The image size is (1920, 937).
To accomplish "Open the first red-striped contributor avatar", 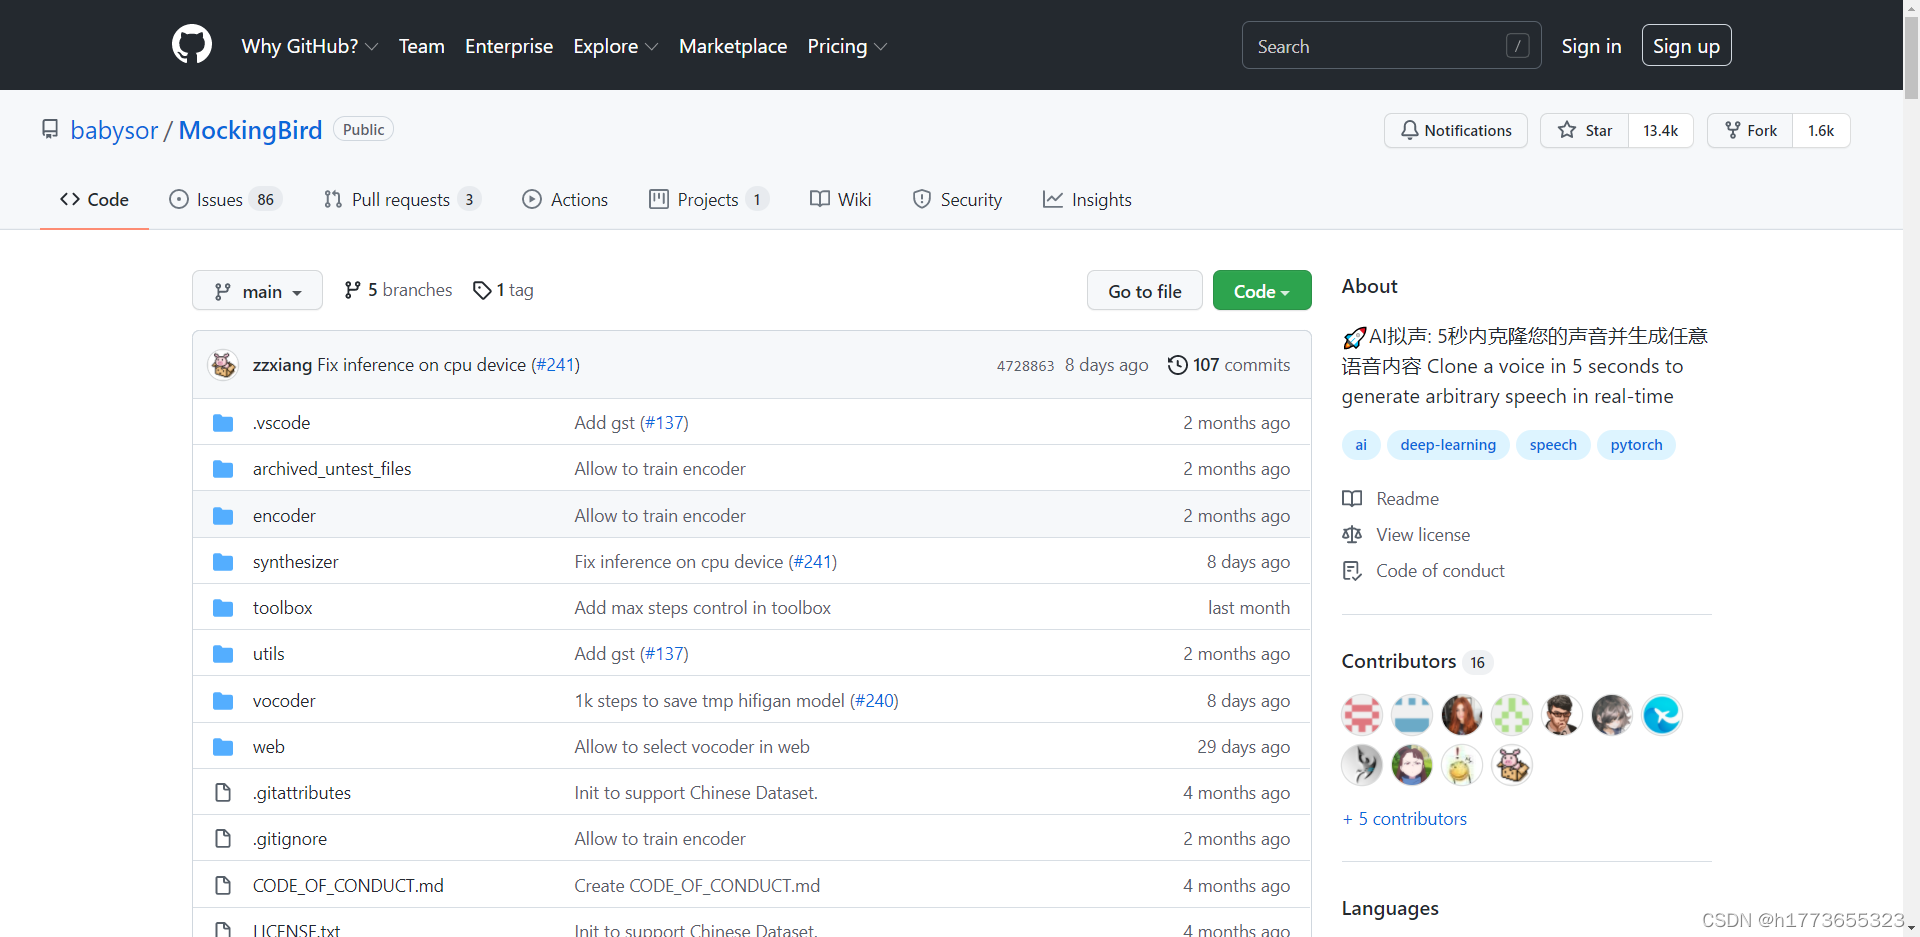I will [1362, 715].
